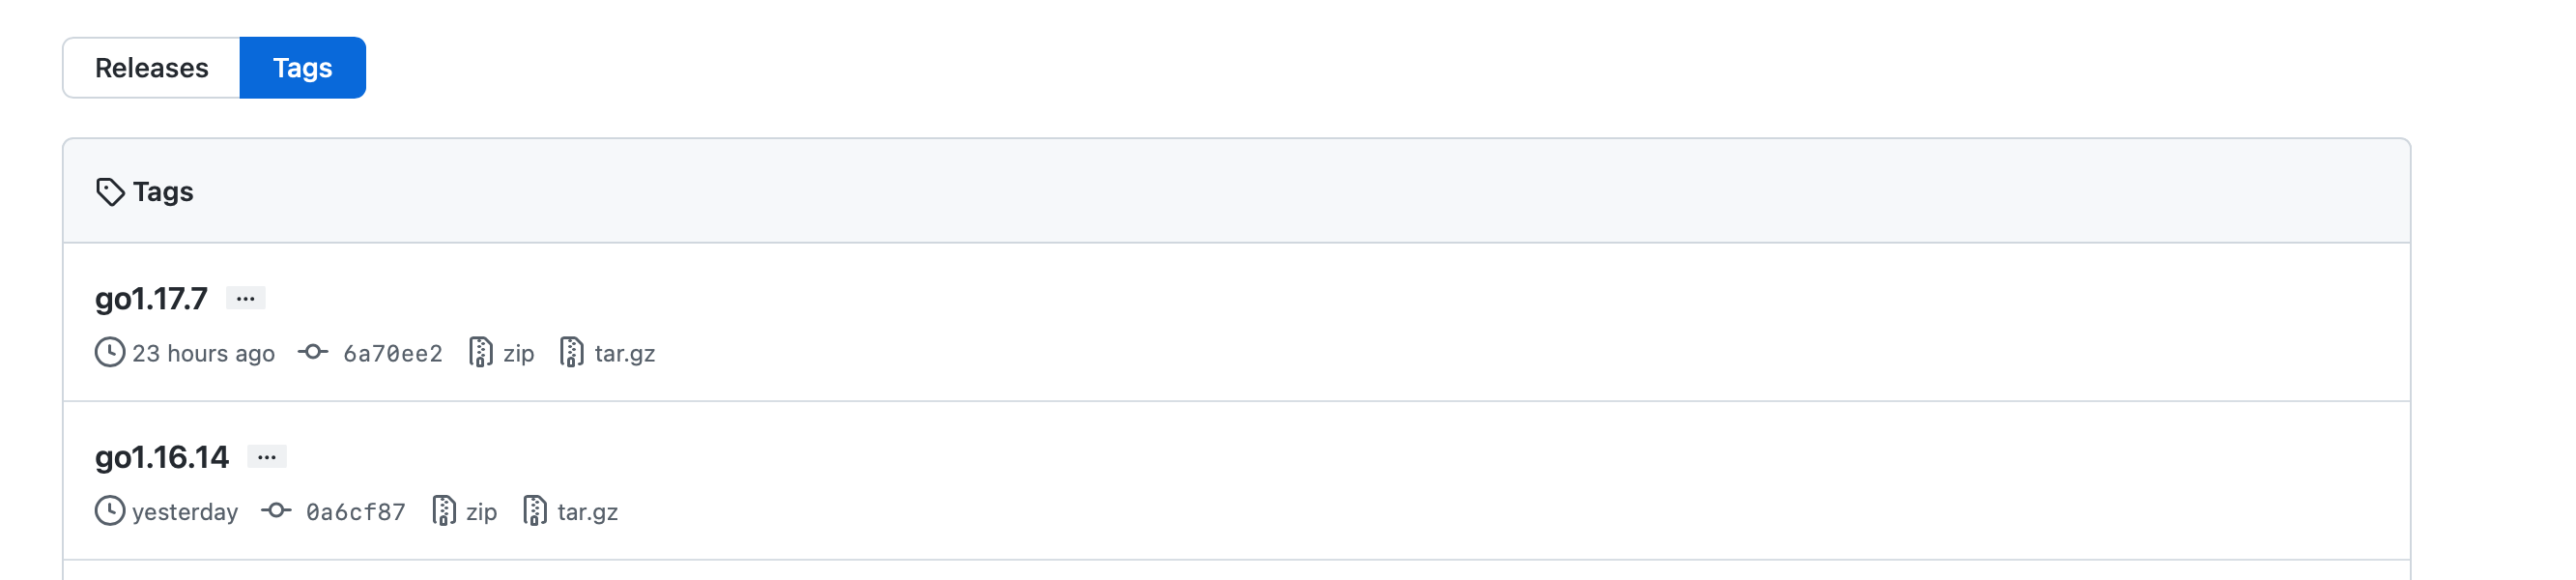
Task: Click the commit icon before 6a70ee2
Action: click(x=313, y=353)
